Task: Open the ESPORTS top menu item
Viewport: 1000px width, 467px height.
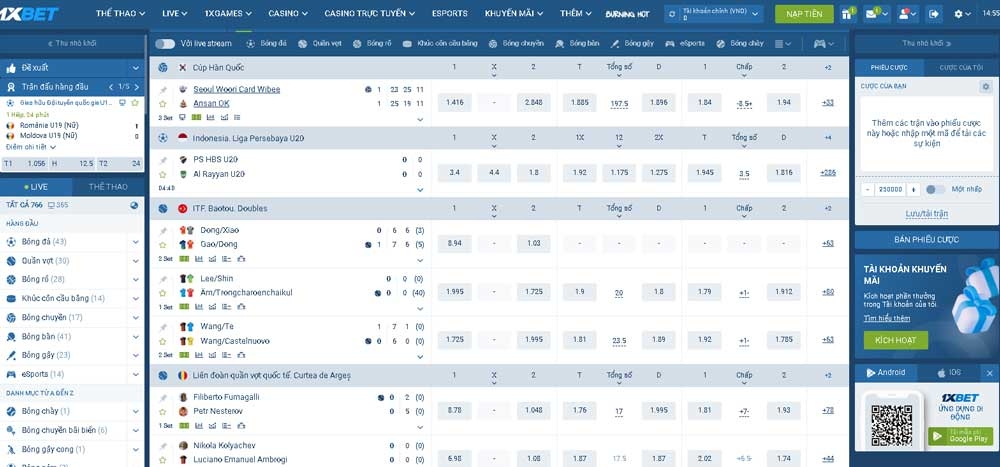Action: pyautogui.click(x=450, y=13)
